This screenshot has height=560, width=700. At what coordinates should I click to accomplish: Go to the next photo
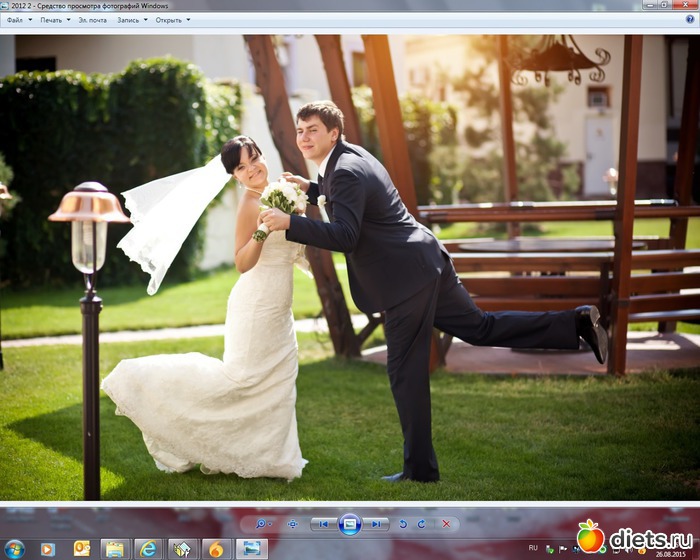(x=375, y=523)
